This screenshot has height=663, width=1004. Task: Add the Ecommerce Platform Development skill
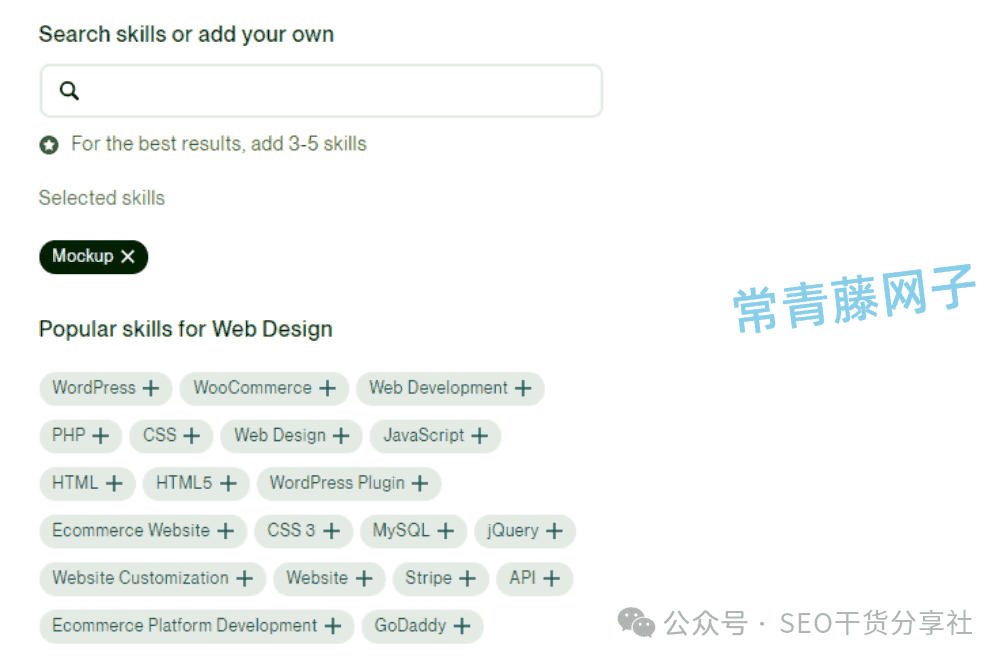(x=197, y=625)
